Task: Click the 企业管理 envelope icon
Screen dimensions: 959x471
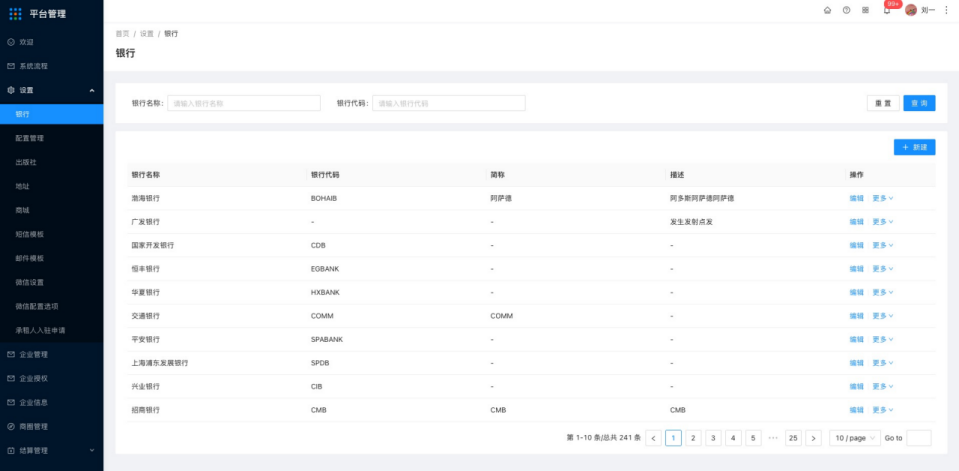Action: (x=10, y=354)
